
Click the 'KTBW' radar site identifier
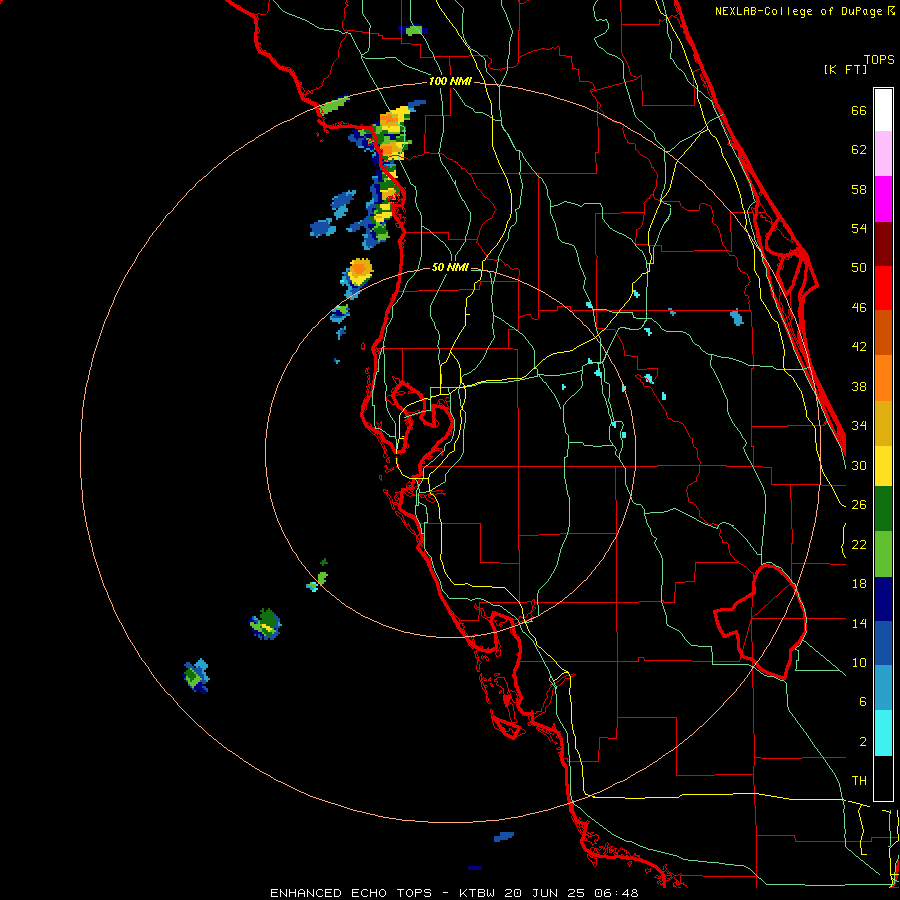coord(476,893)
